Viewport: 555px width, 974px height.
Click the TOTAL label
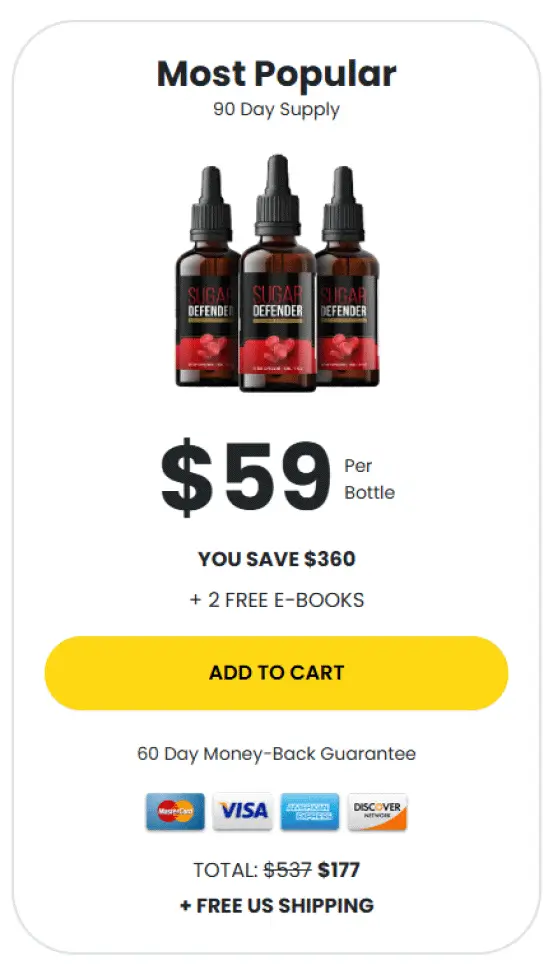coord(226,870)
